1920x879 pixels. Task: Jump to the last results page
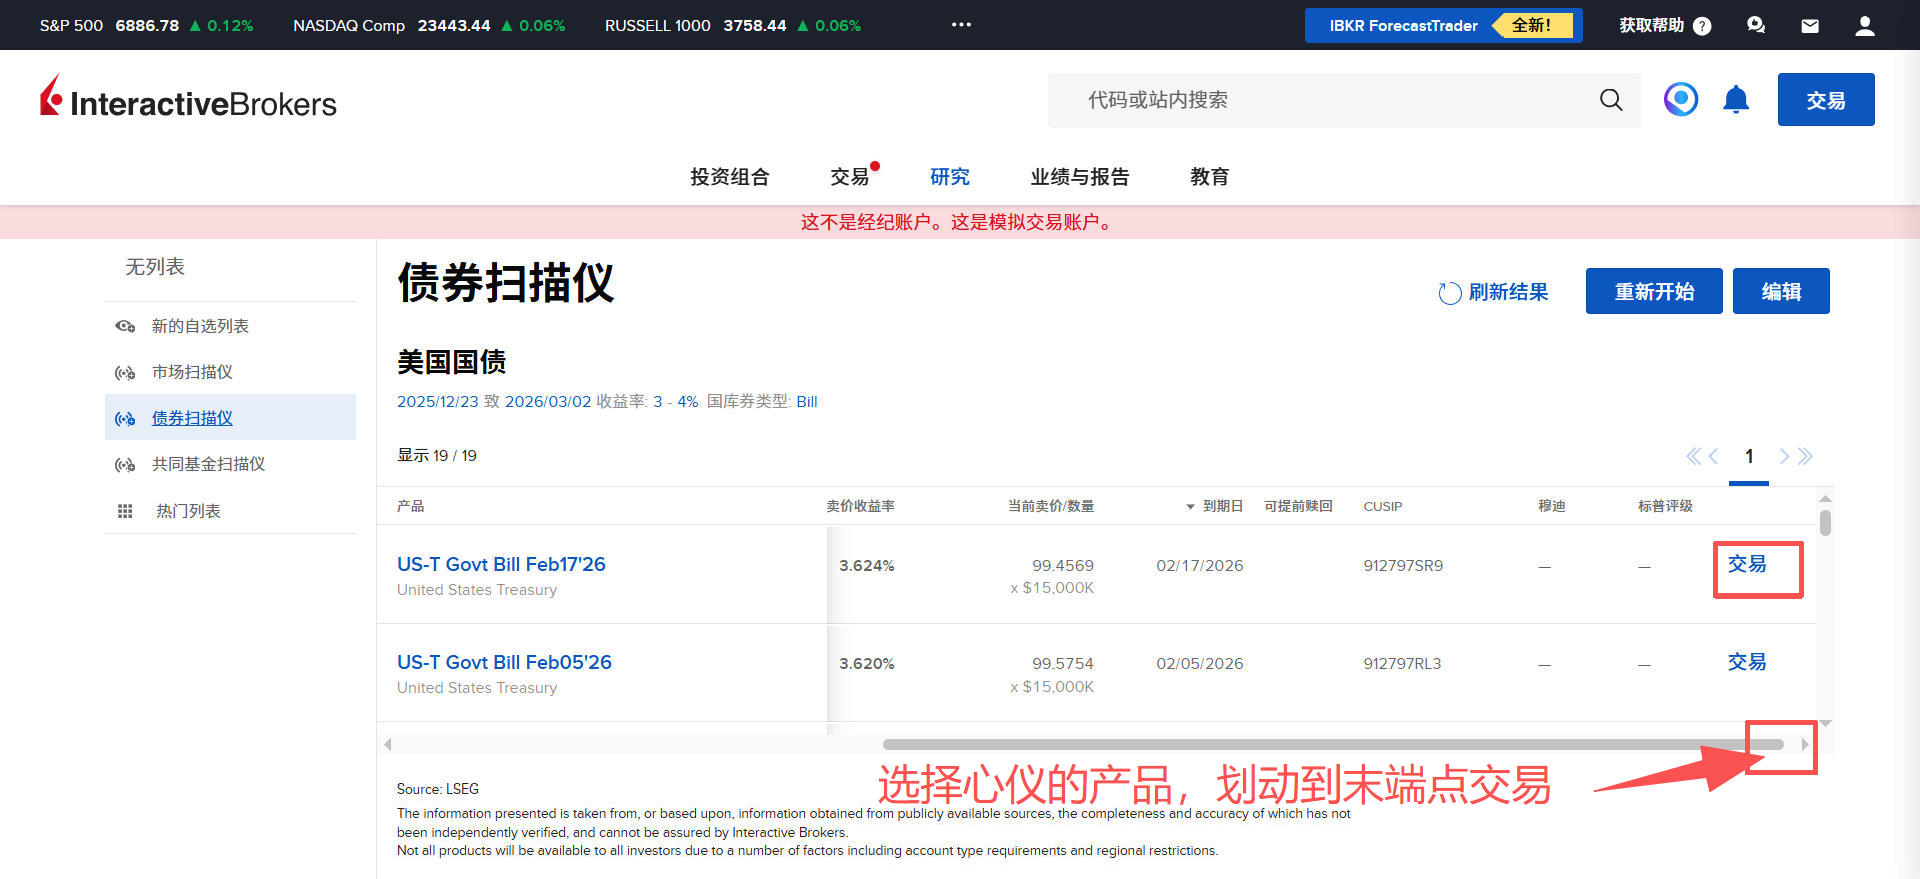(x=1806, y=456)
